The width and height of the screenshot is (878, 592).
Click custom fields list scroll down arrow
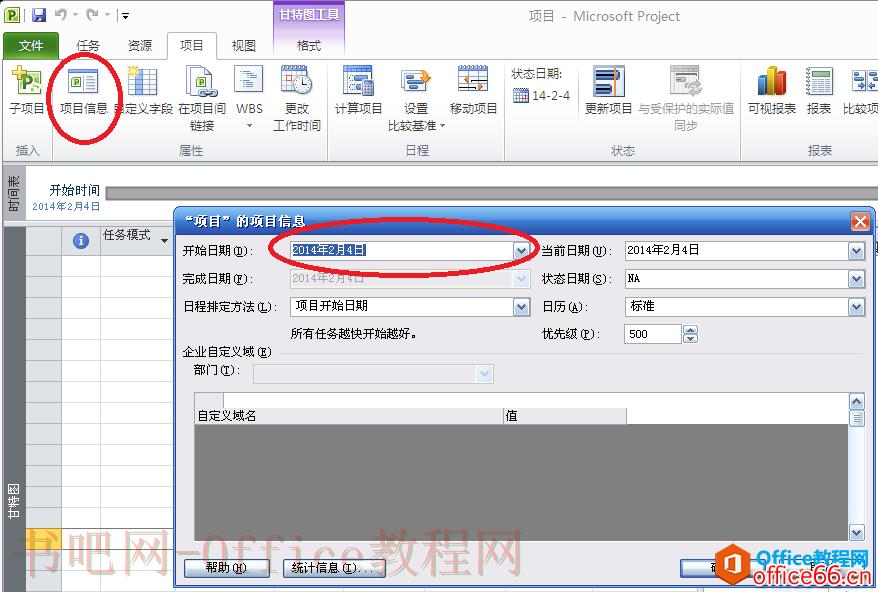pos(856,533)
